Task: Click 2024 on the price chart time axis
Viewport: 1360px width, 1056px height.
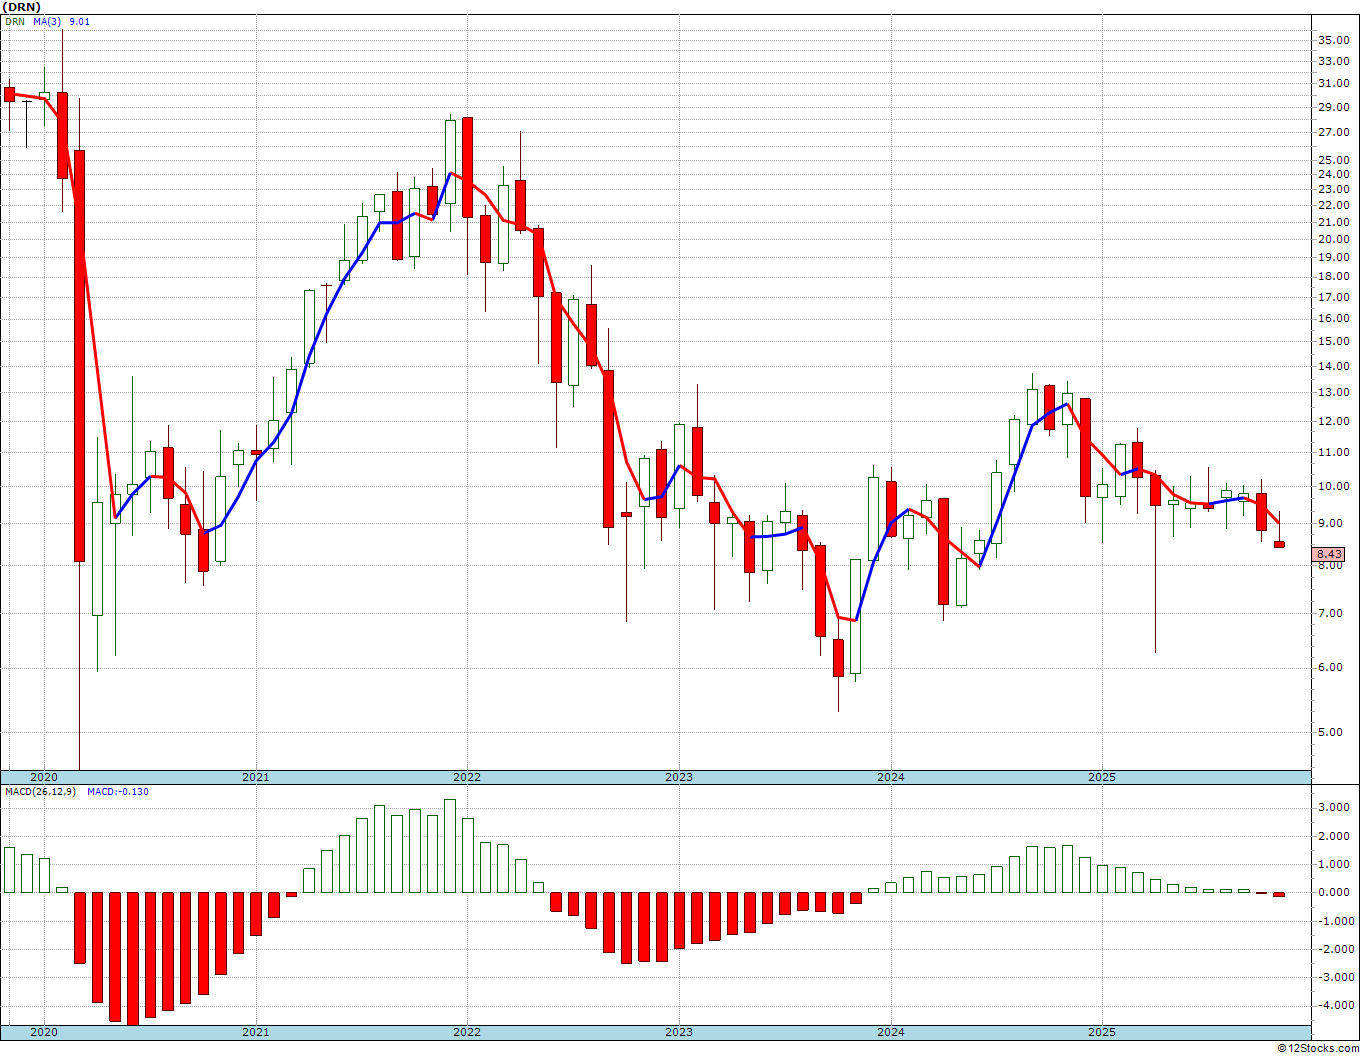Action: coord(891,777)
